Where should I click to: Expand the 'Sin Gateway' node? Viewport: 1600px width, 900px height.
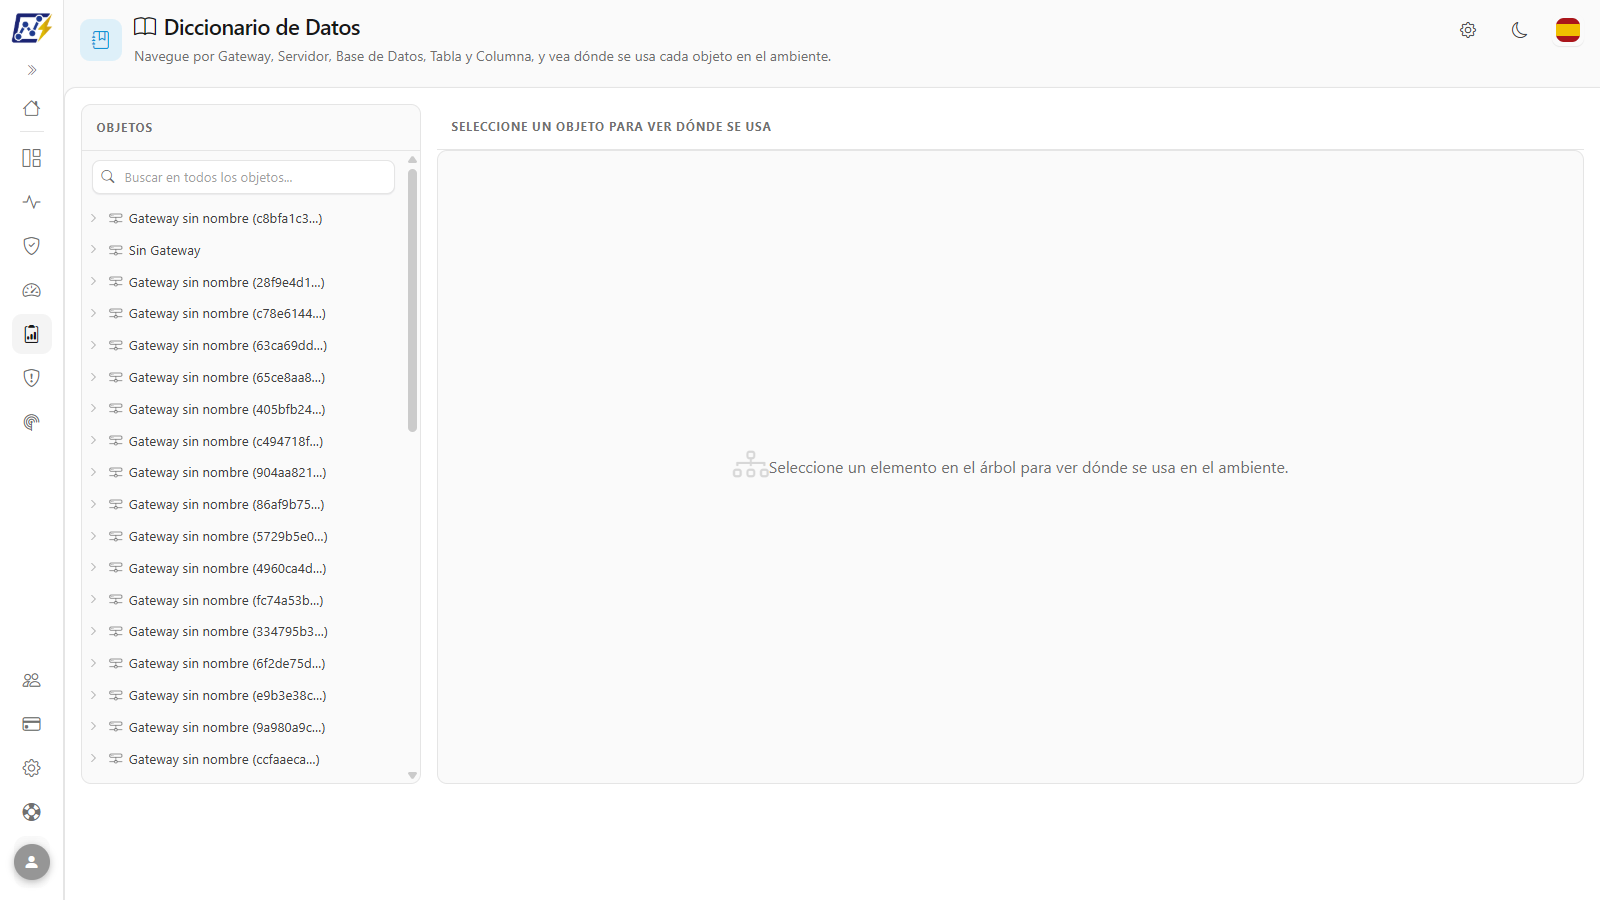(x=94, y=250)
